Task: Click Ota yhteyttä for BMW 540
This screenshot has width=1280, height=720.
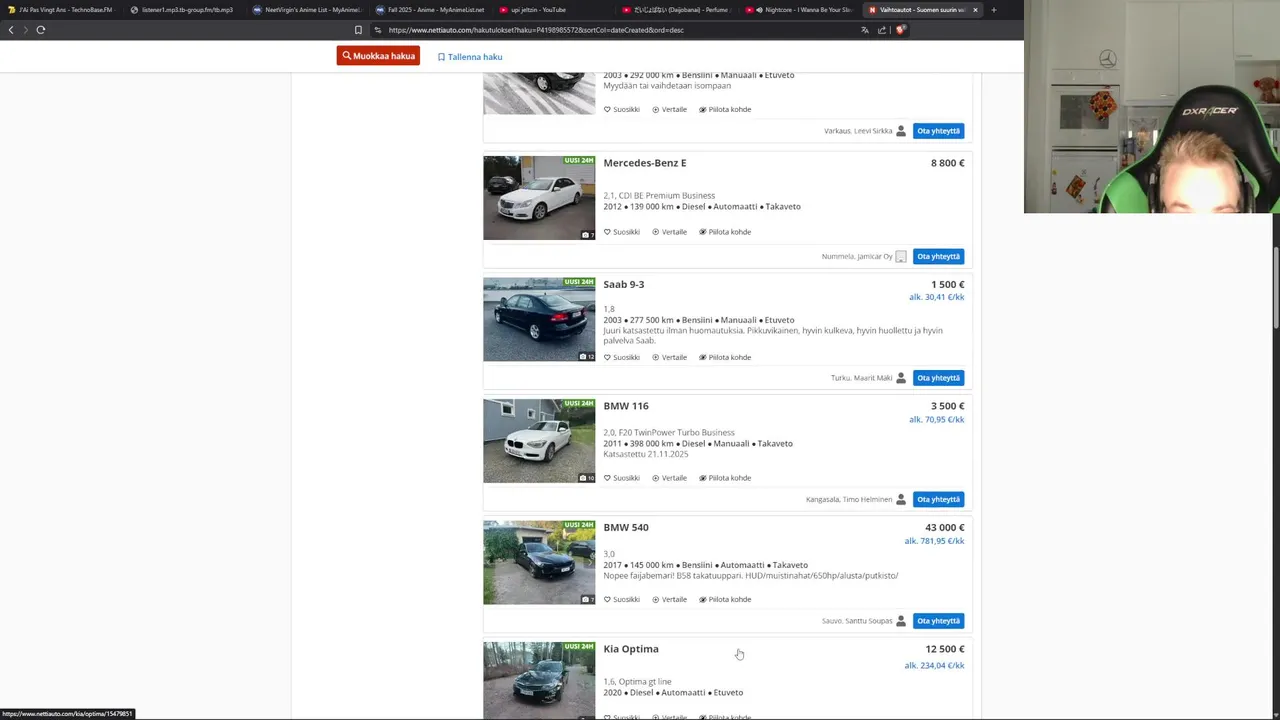Action: coord(938,621)
